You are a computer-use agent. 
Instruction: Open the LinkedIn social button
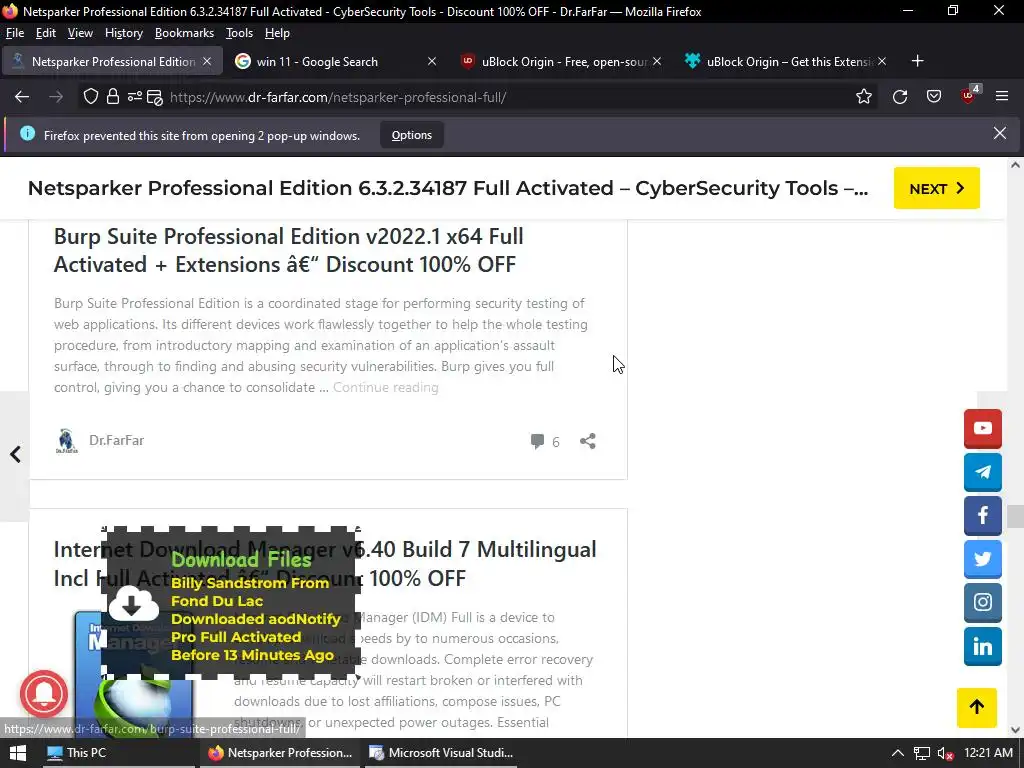pos(982,646)
